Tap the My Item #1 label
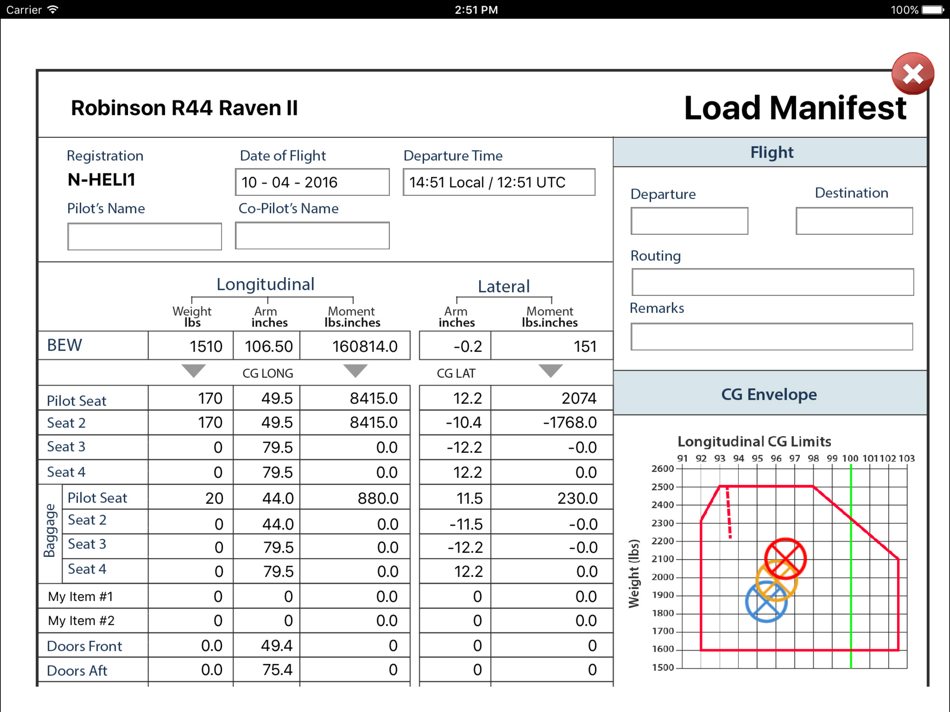Viewport: 950px width, 712px height. (81, 596)
